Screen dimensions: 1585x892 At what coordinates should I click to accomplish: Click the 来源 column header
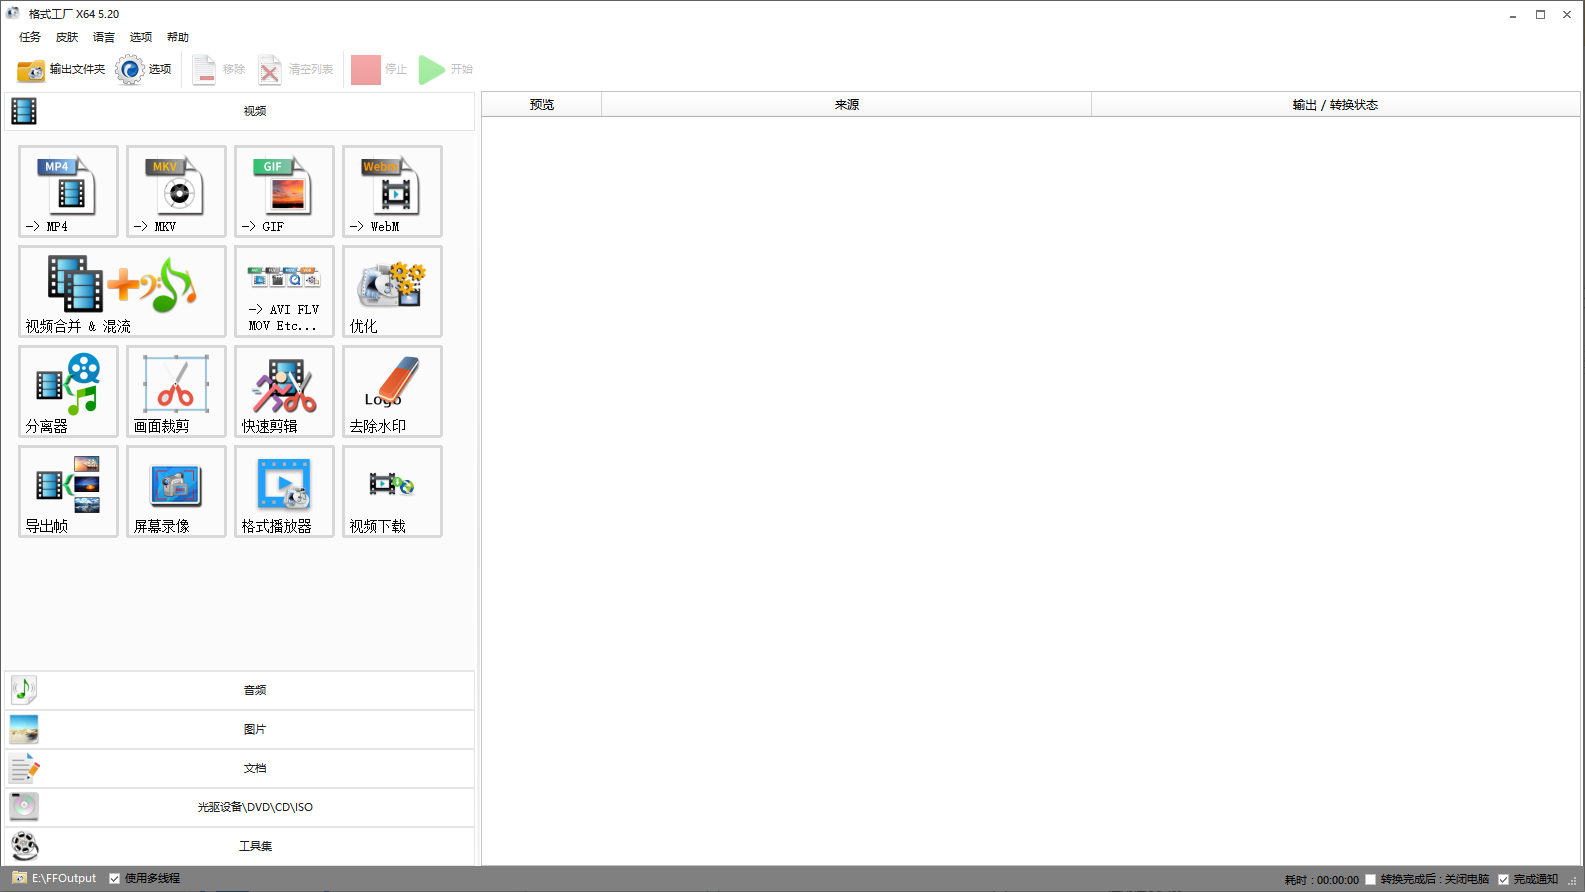[847, 104]
